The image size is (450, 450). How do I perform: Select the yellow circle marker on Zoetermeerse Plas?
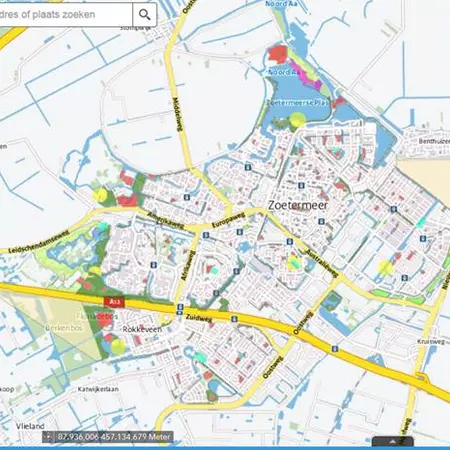297,119
